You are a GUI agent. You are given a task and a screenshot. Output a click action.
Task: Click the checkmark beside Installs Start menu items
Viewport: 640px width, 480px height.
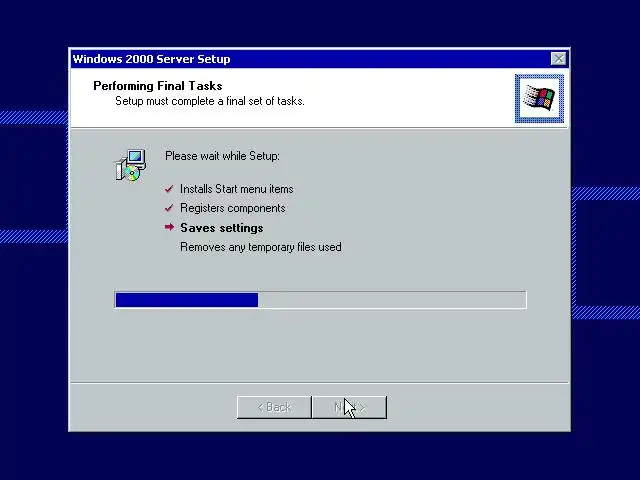click(169, 189)
